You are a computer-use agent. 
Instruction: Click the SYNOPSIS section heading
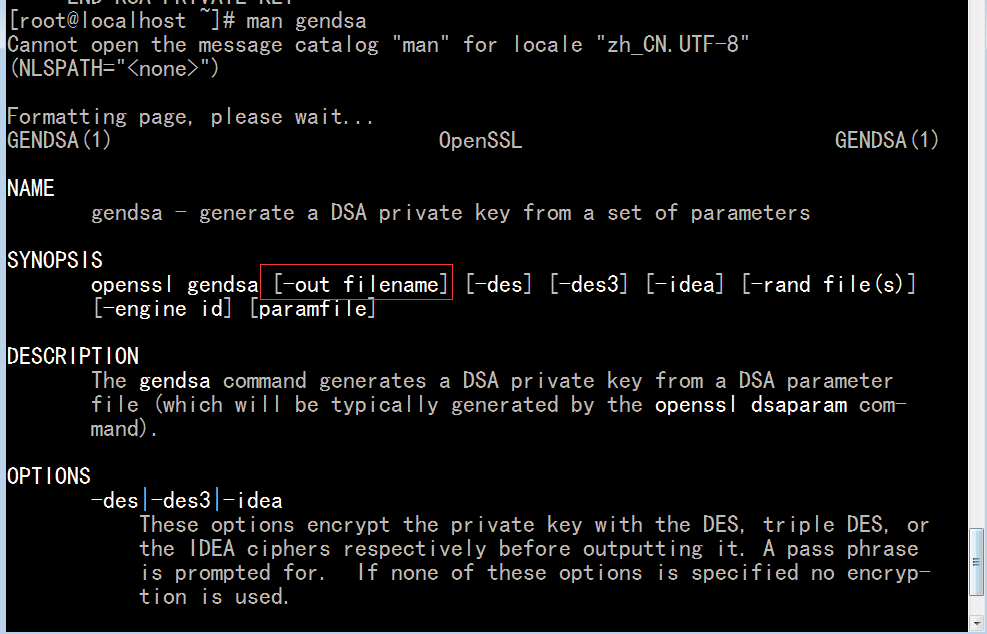point(55,260)
